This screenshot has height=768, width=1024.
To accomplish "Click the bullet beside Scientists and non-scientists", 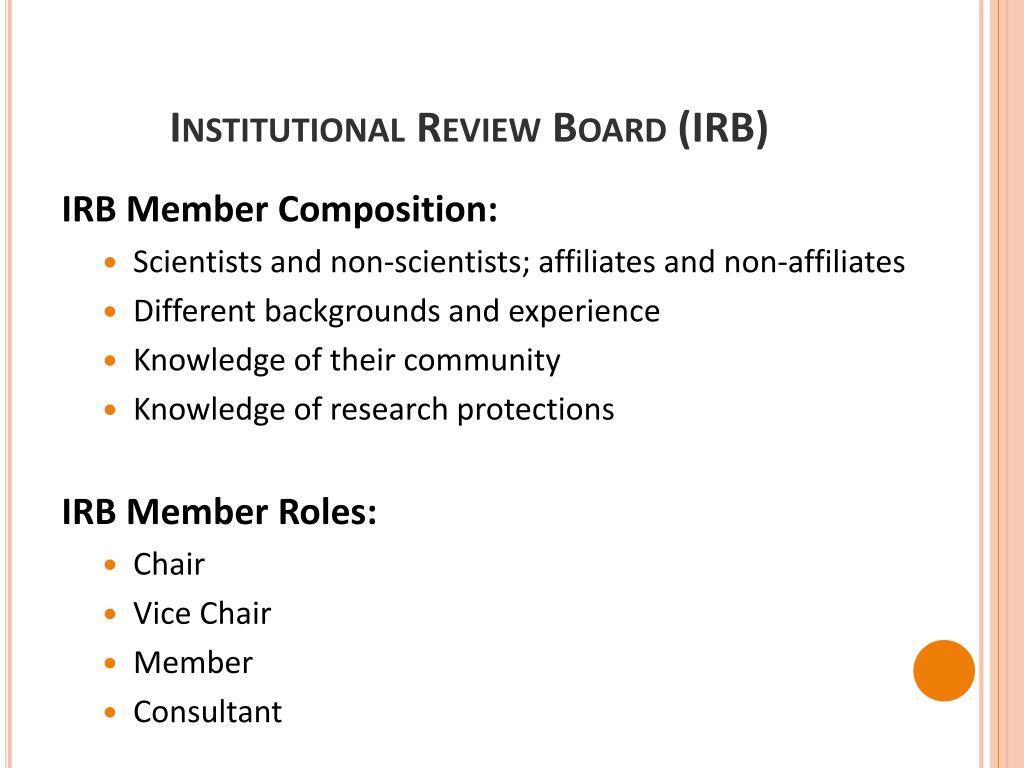I will pos(110,263).
